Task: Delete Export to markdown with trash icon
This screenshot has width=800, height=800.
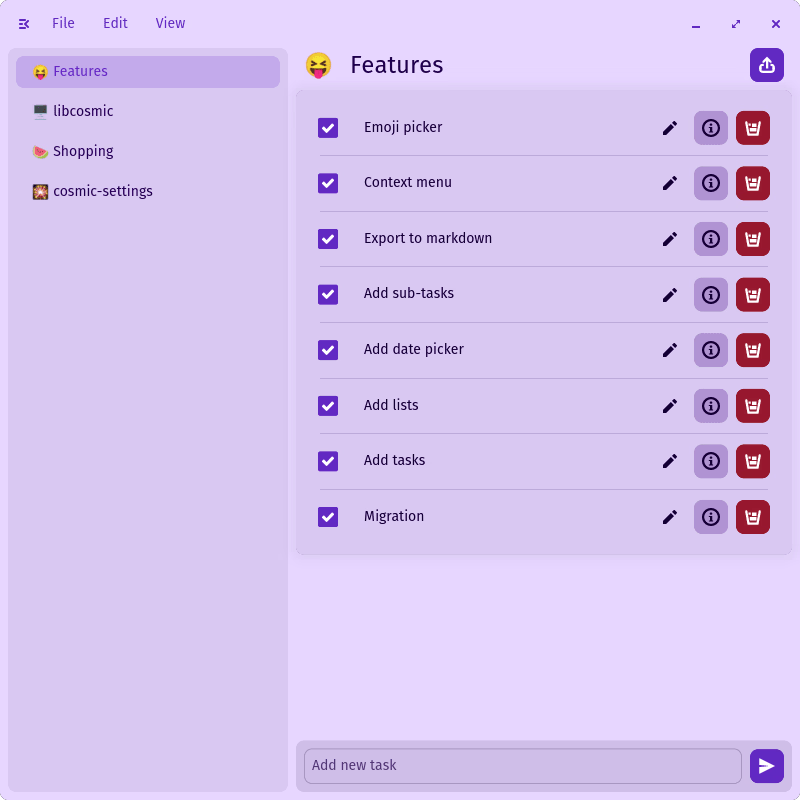Action: pos(753,239)
